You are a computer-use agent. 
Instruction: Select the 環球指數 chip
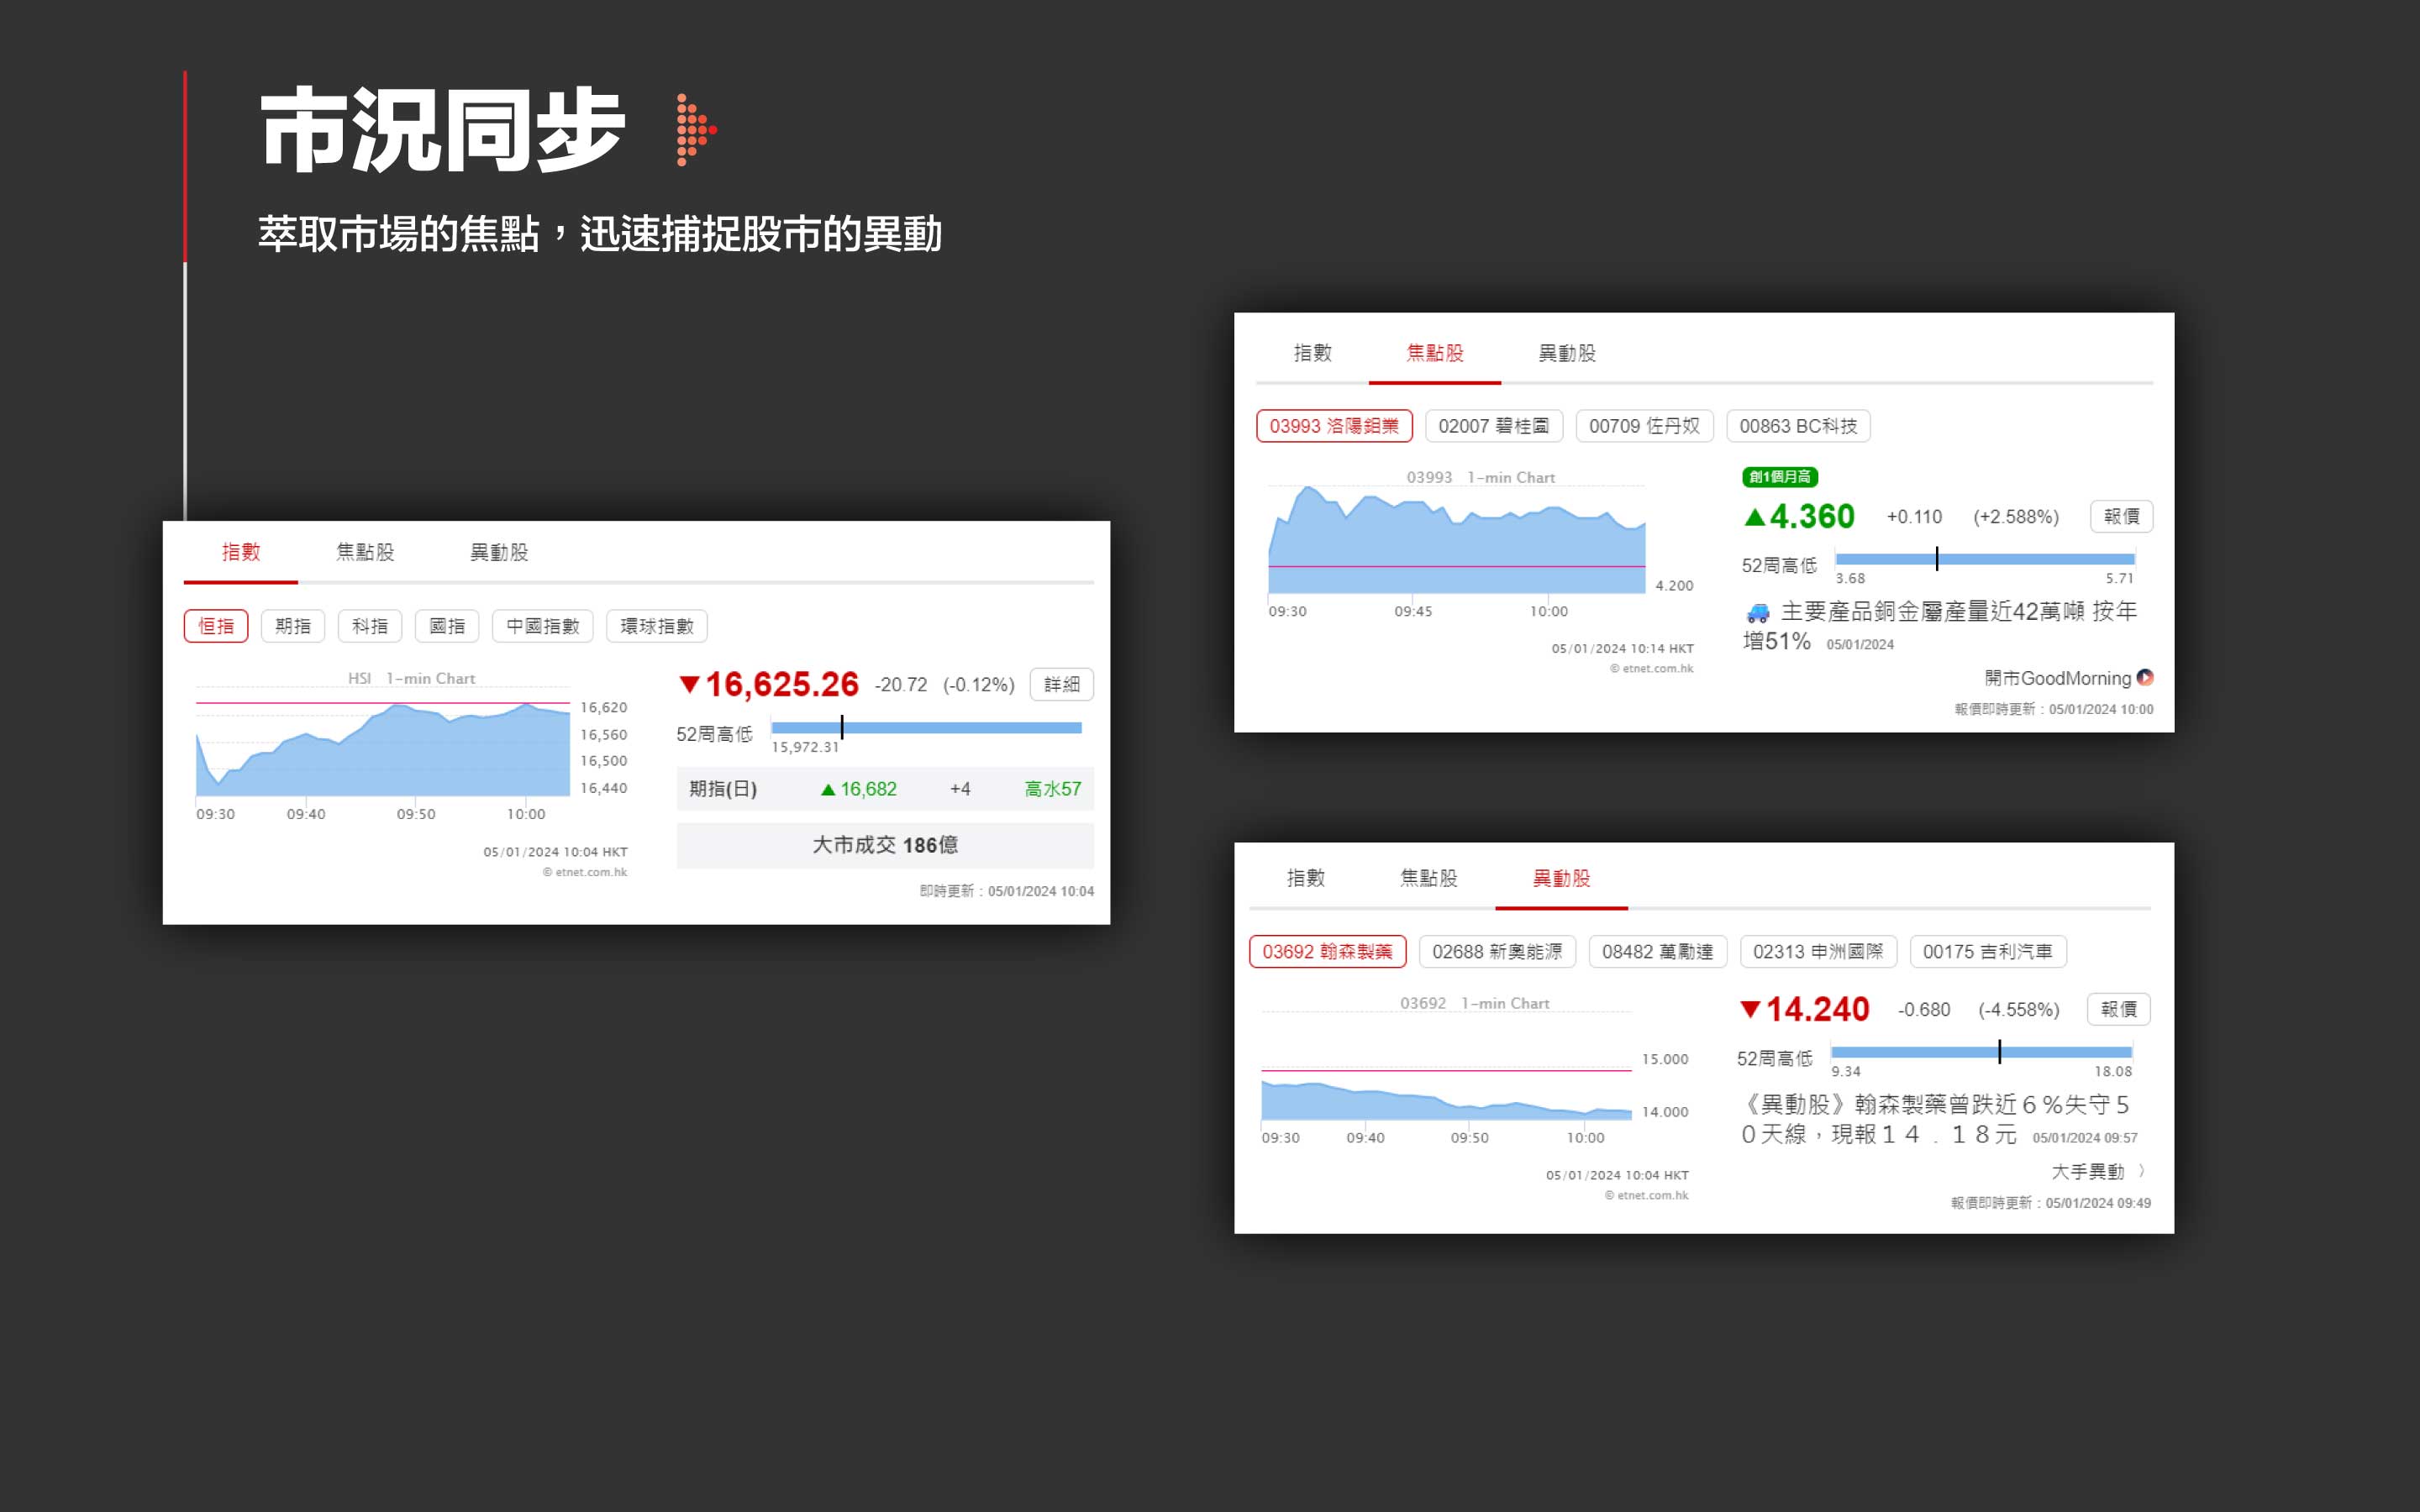coord(656,626)
